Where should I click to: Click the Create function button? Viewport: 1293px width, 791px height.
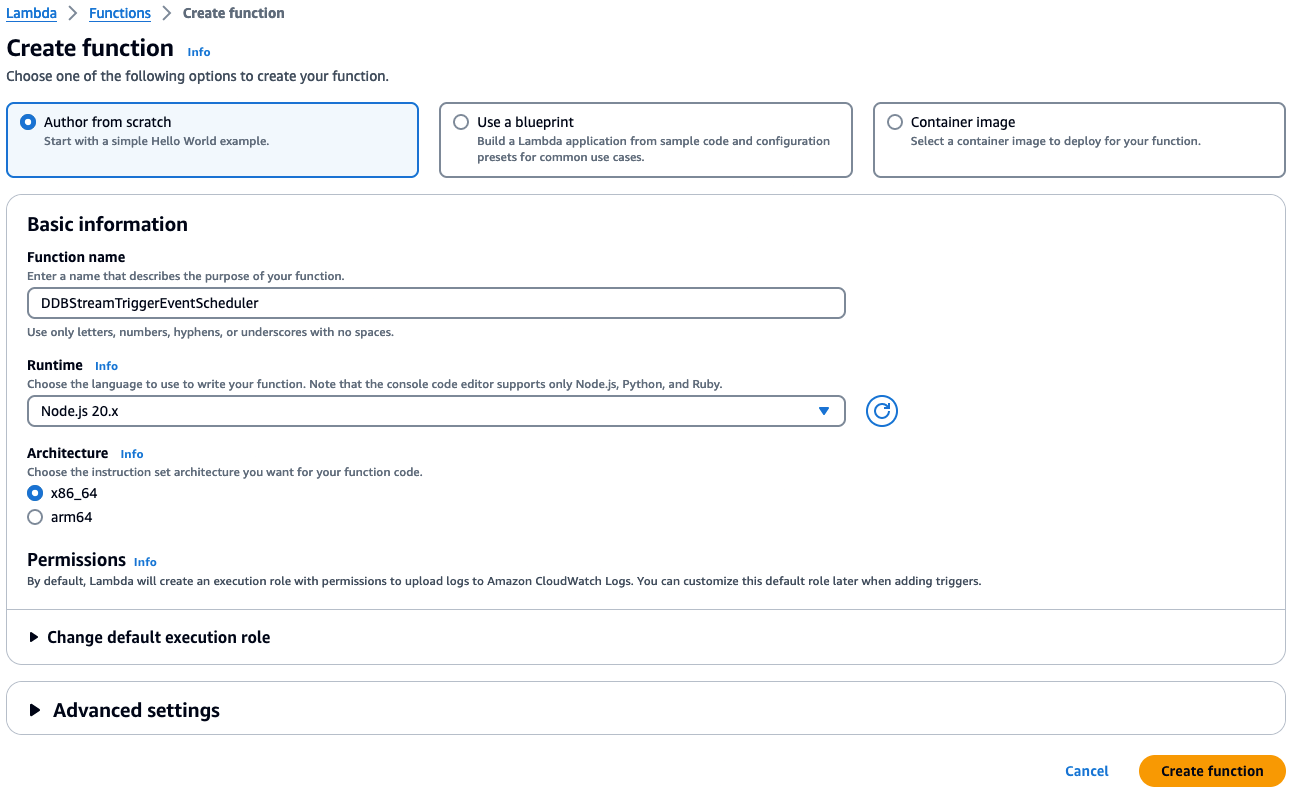(x=1211, y=770)
